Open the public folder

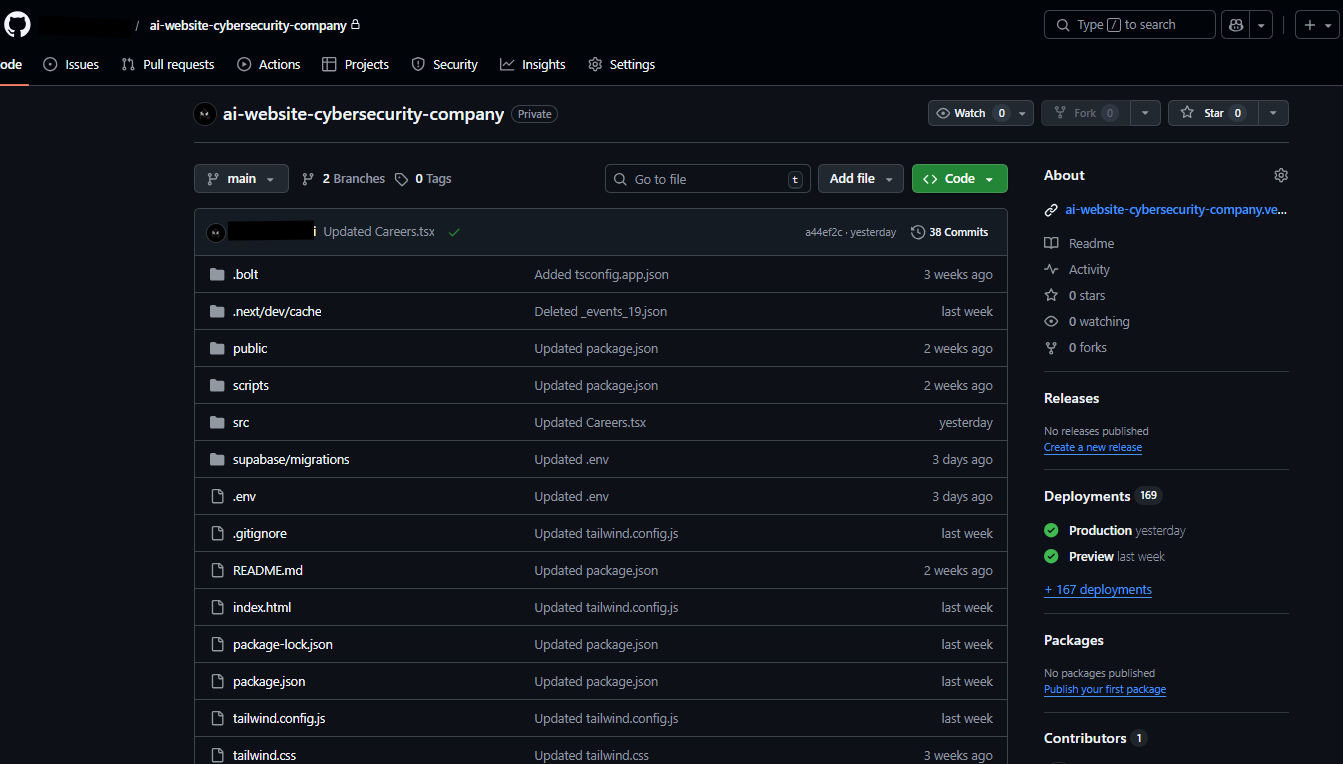pyautogui.click(x=250, y=348)
